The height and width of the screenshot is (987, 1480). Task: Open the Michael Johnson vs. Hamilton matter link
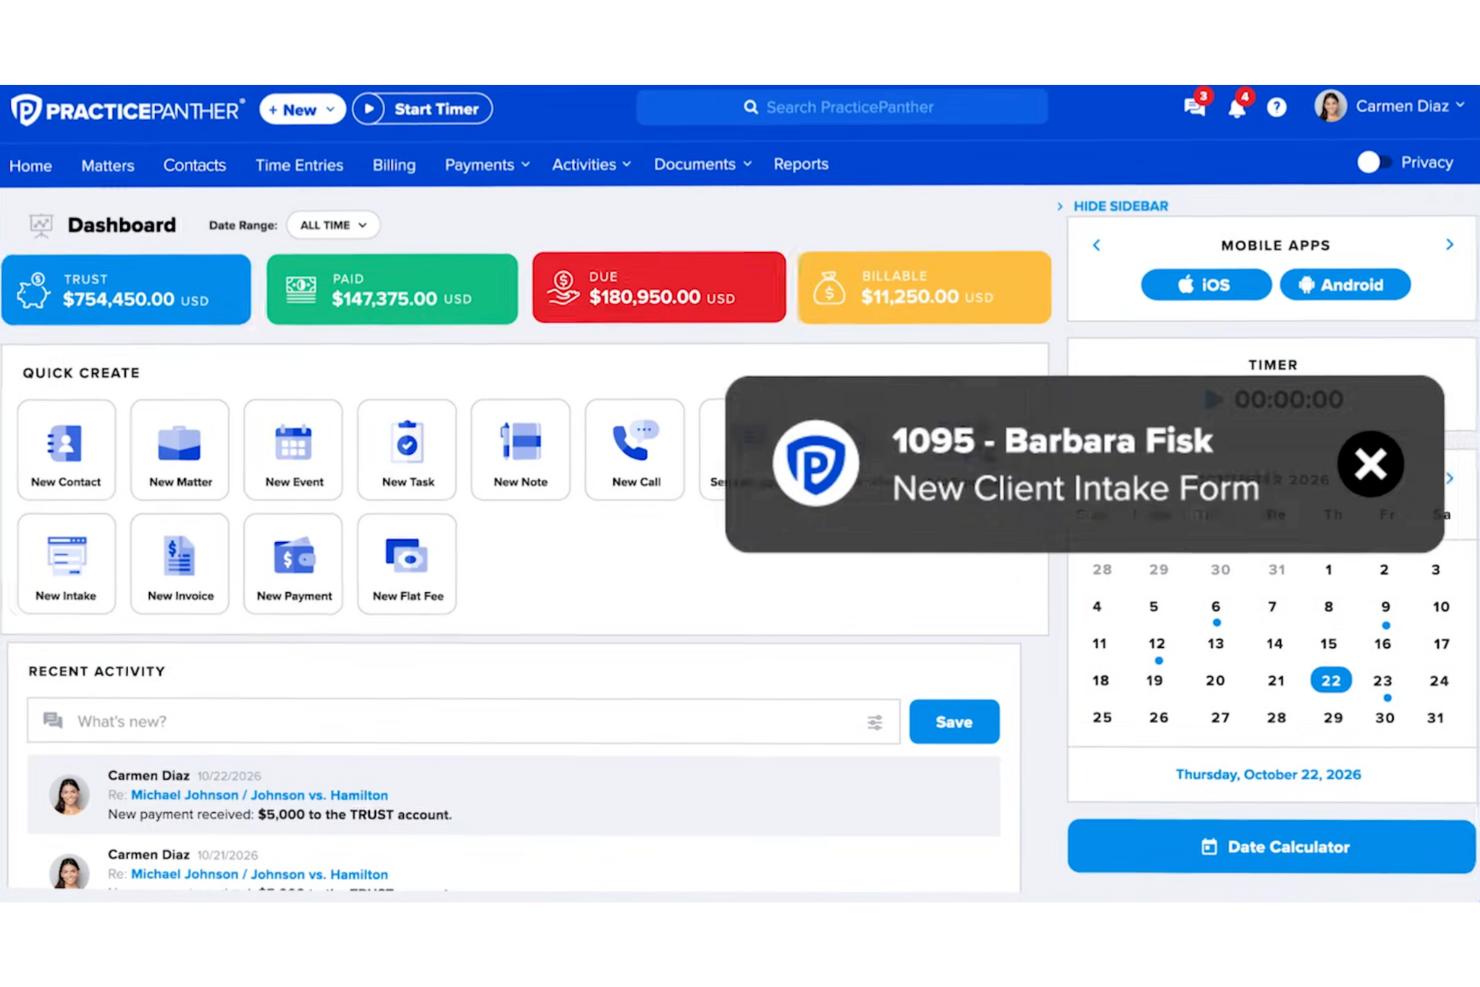(258, 794)
